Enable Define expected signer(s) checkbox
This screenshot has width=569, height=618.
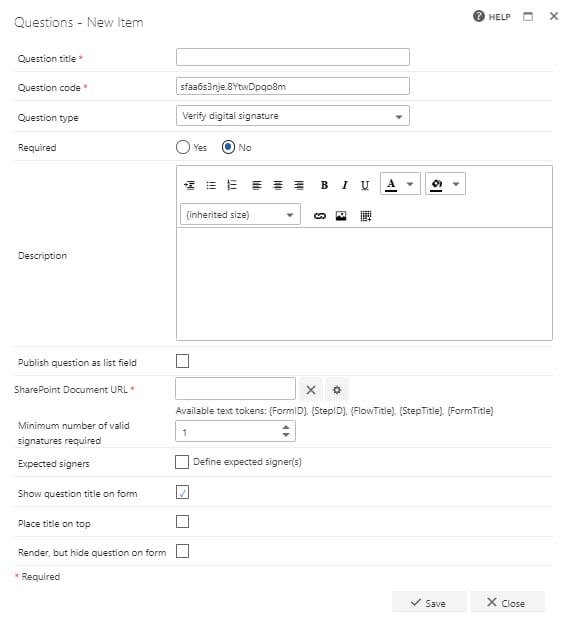(182, 462)
